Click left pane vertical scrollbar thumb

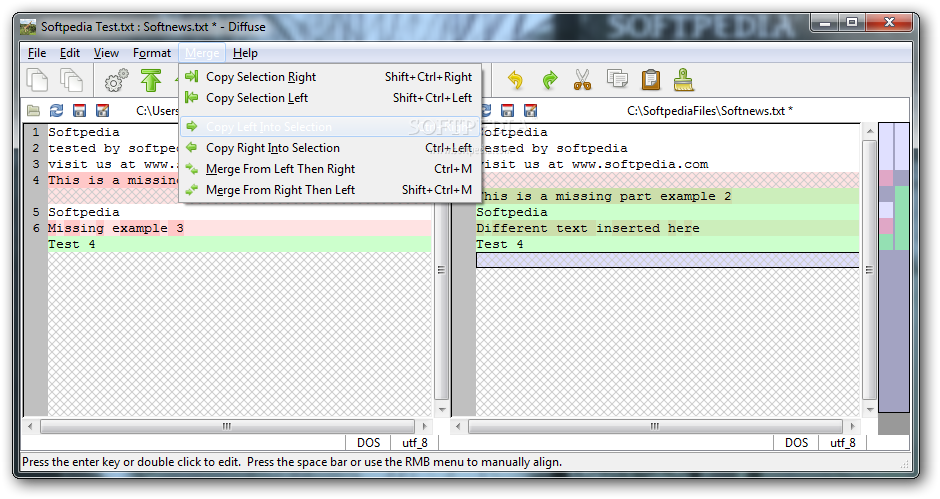click(x=441, y=270)
